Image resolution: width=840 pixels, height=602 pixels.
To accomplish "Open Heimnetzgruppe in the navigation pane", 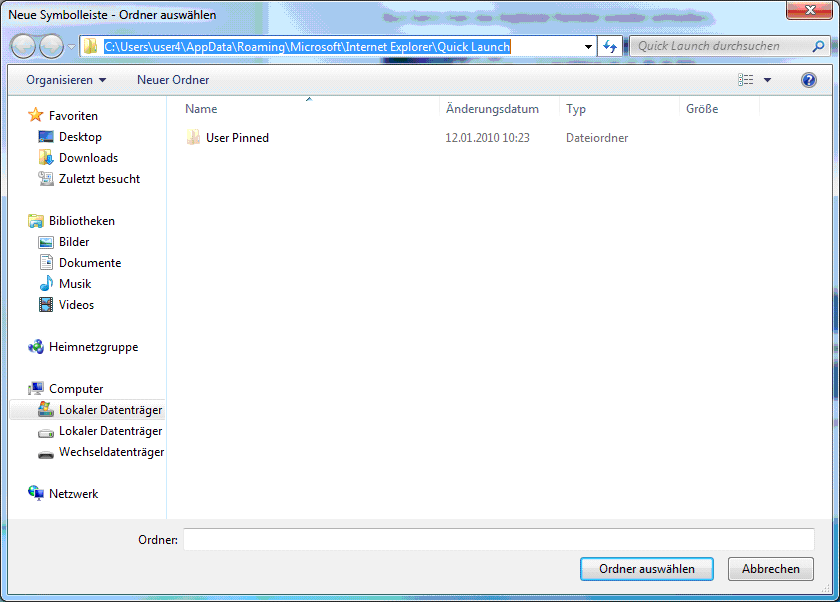I will (93, 347).
